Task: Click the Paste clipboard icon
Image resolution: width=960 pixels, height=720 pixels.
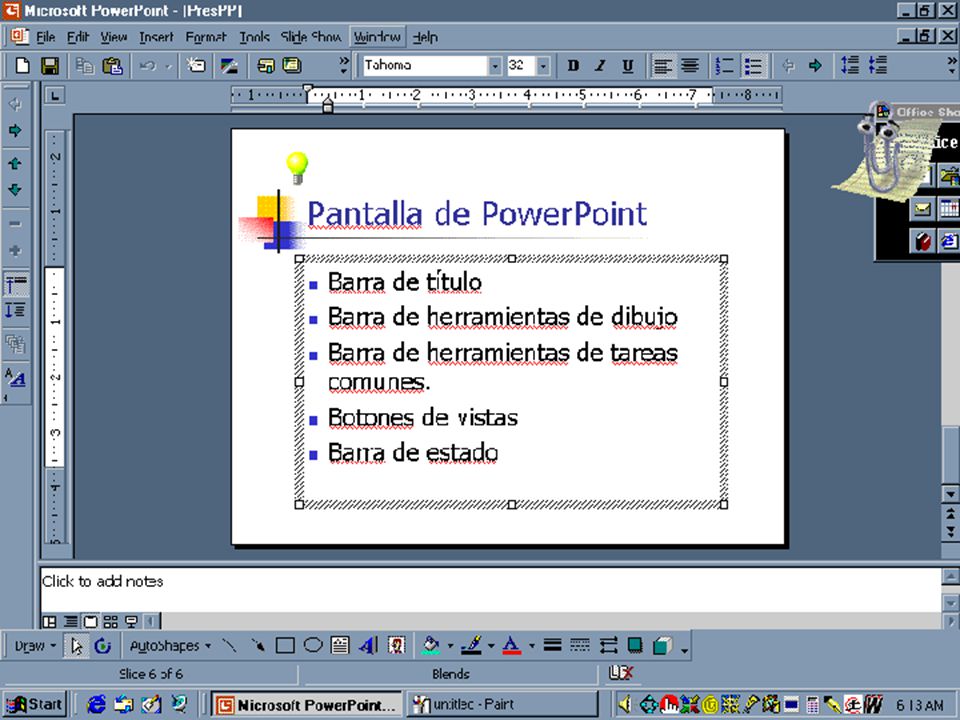Action: 112,66
